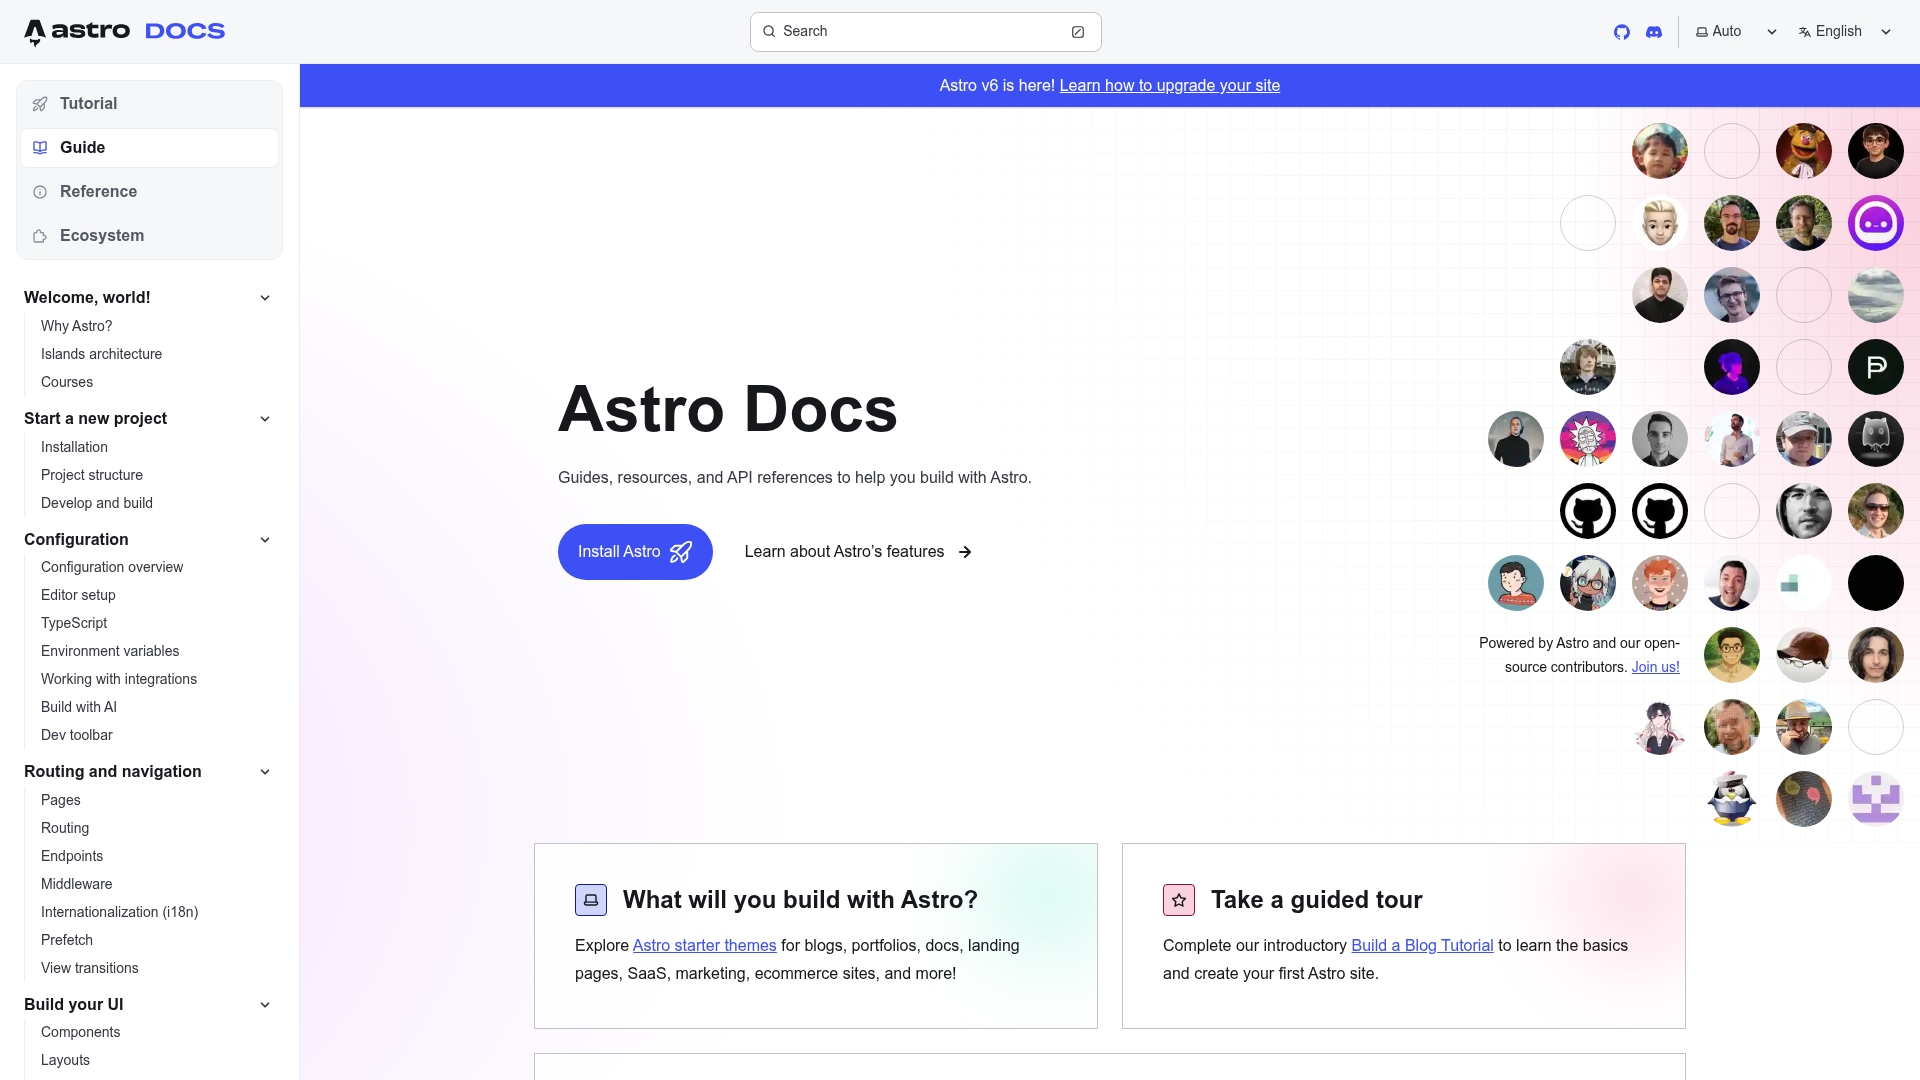Switch to the Reference tab

[x=150, y=192]
